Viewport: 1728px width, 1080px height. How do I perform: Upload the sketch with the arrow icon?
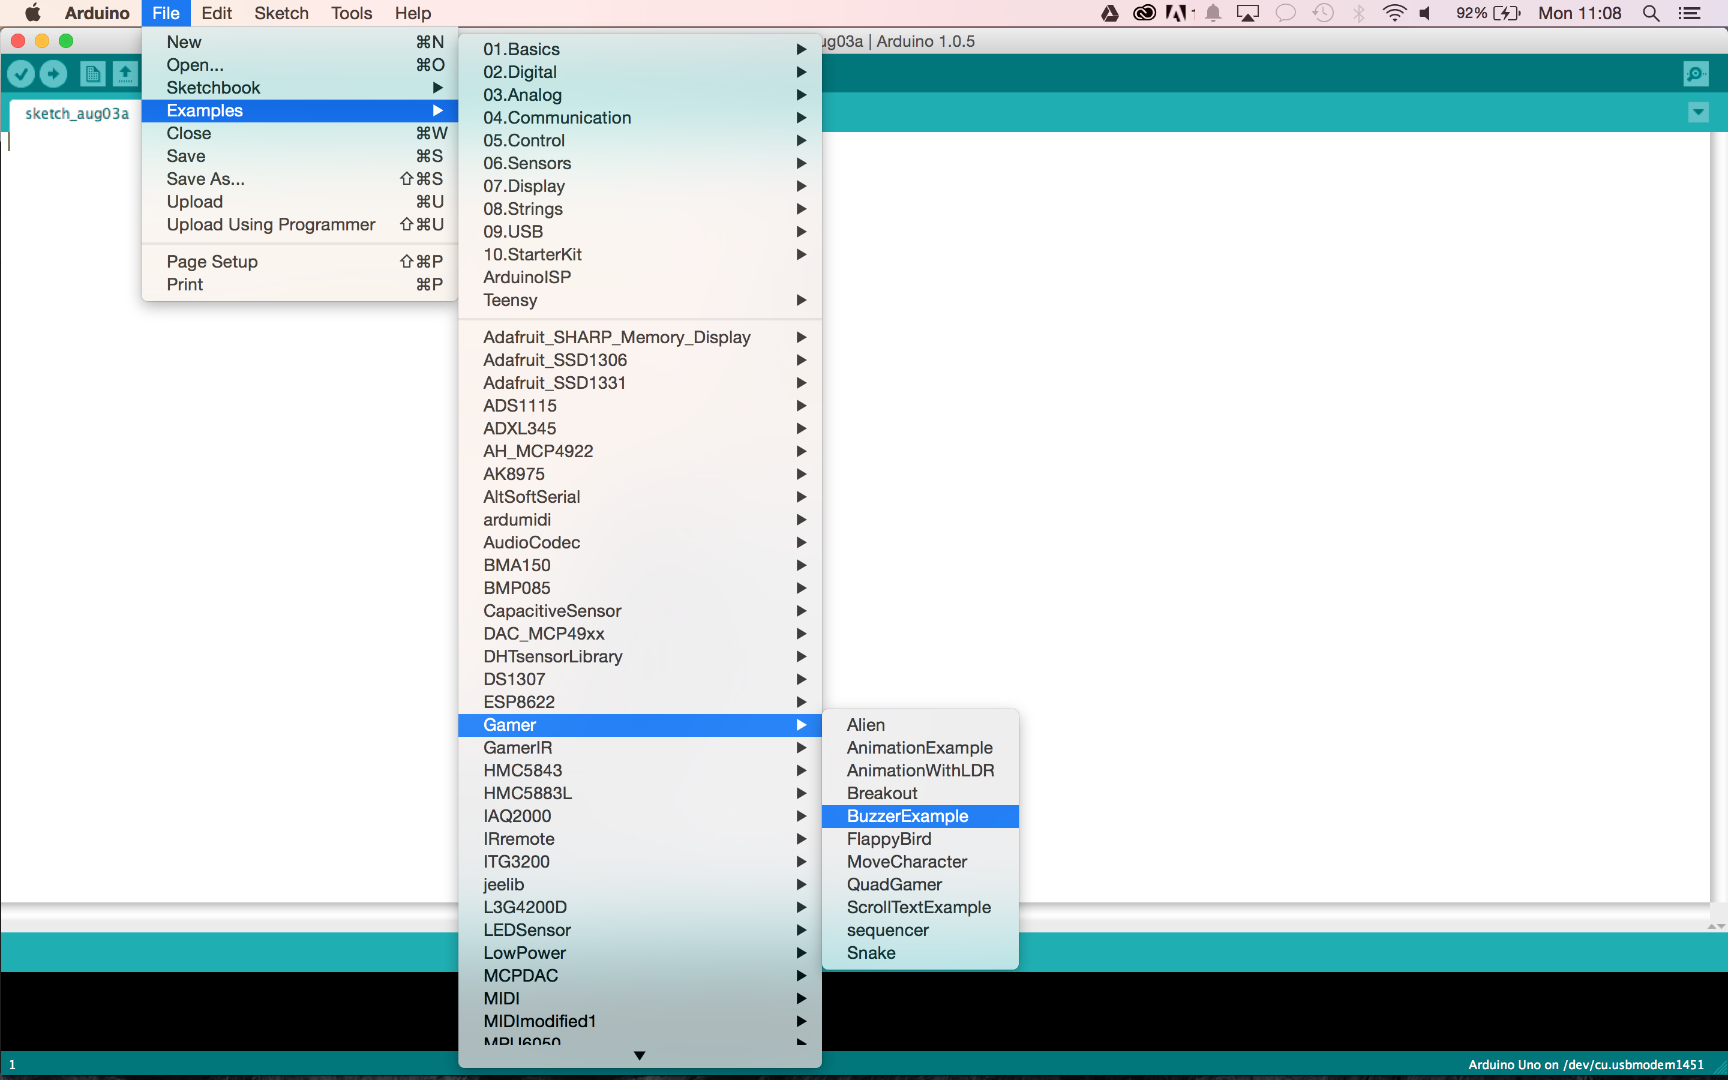(x=53, y=73)
